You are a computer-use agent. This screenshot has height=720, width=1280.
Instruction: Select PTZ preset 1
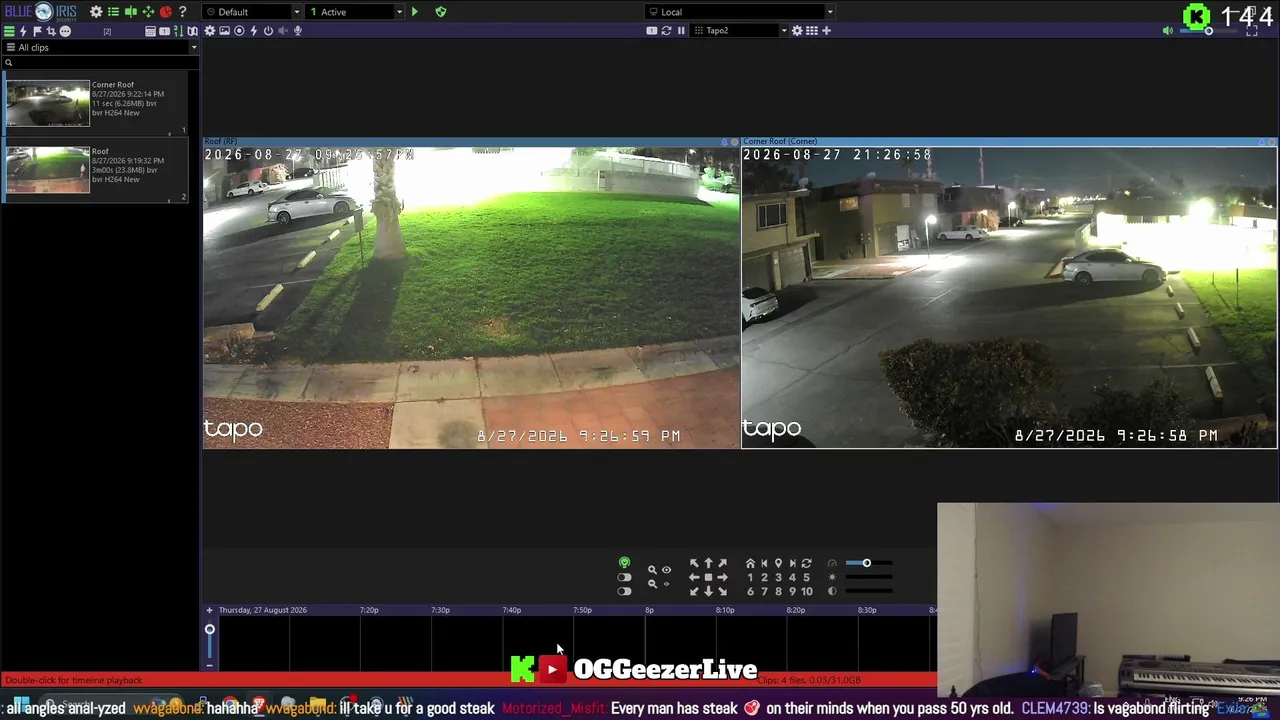750,577
